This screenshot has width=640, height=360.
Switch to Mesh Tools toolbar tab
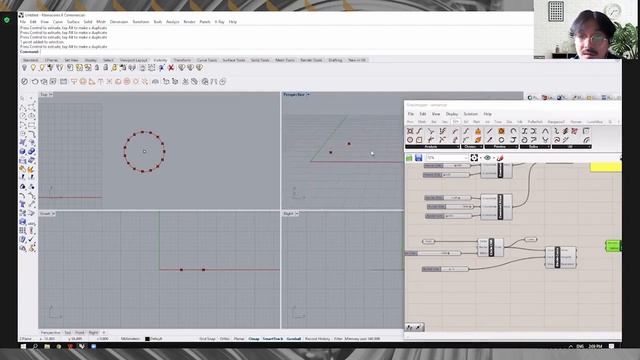(284, 60)
